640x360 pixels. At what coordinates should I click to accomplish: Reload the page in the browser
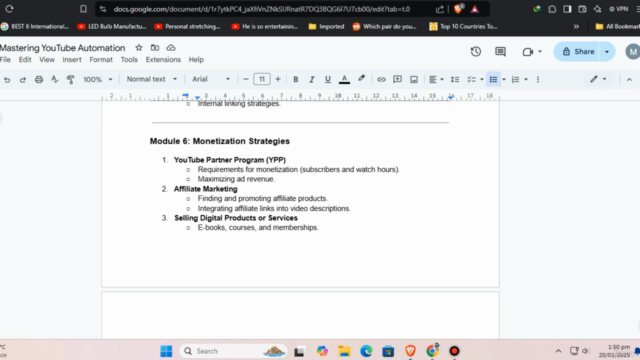pyautogui.click(x=9, y=9)
